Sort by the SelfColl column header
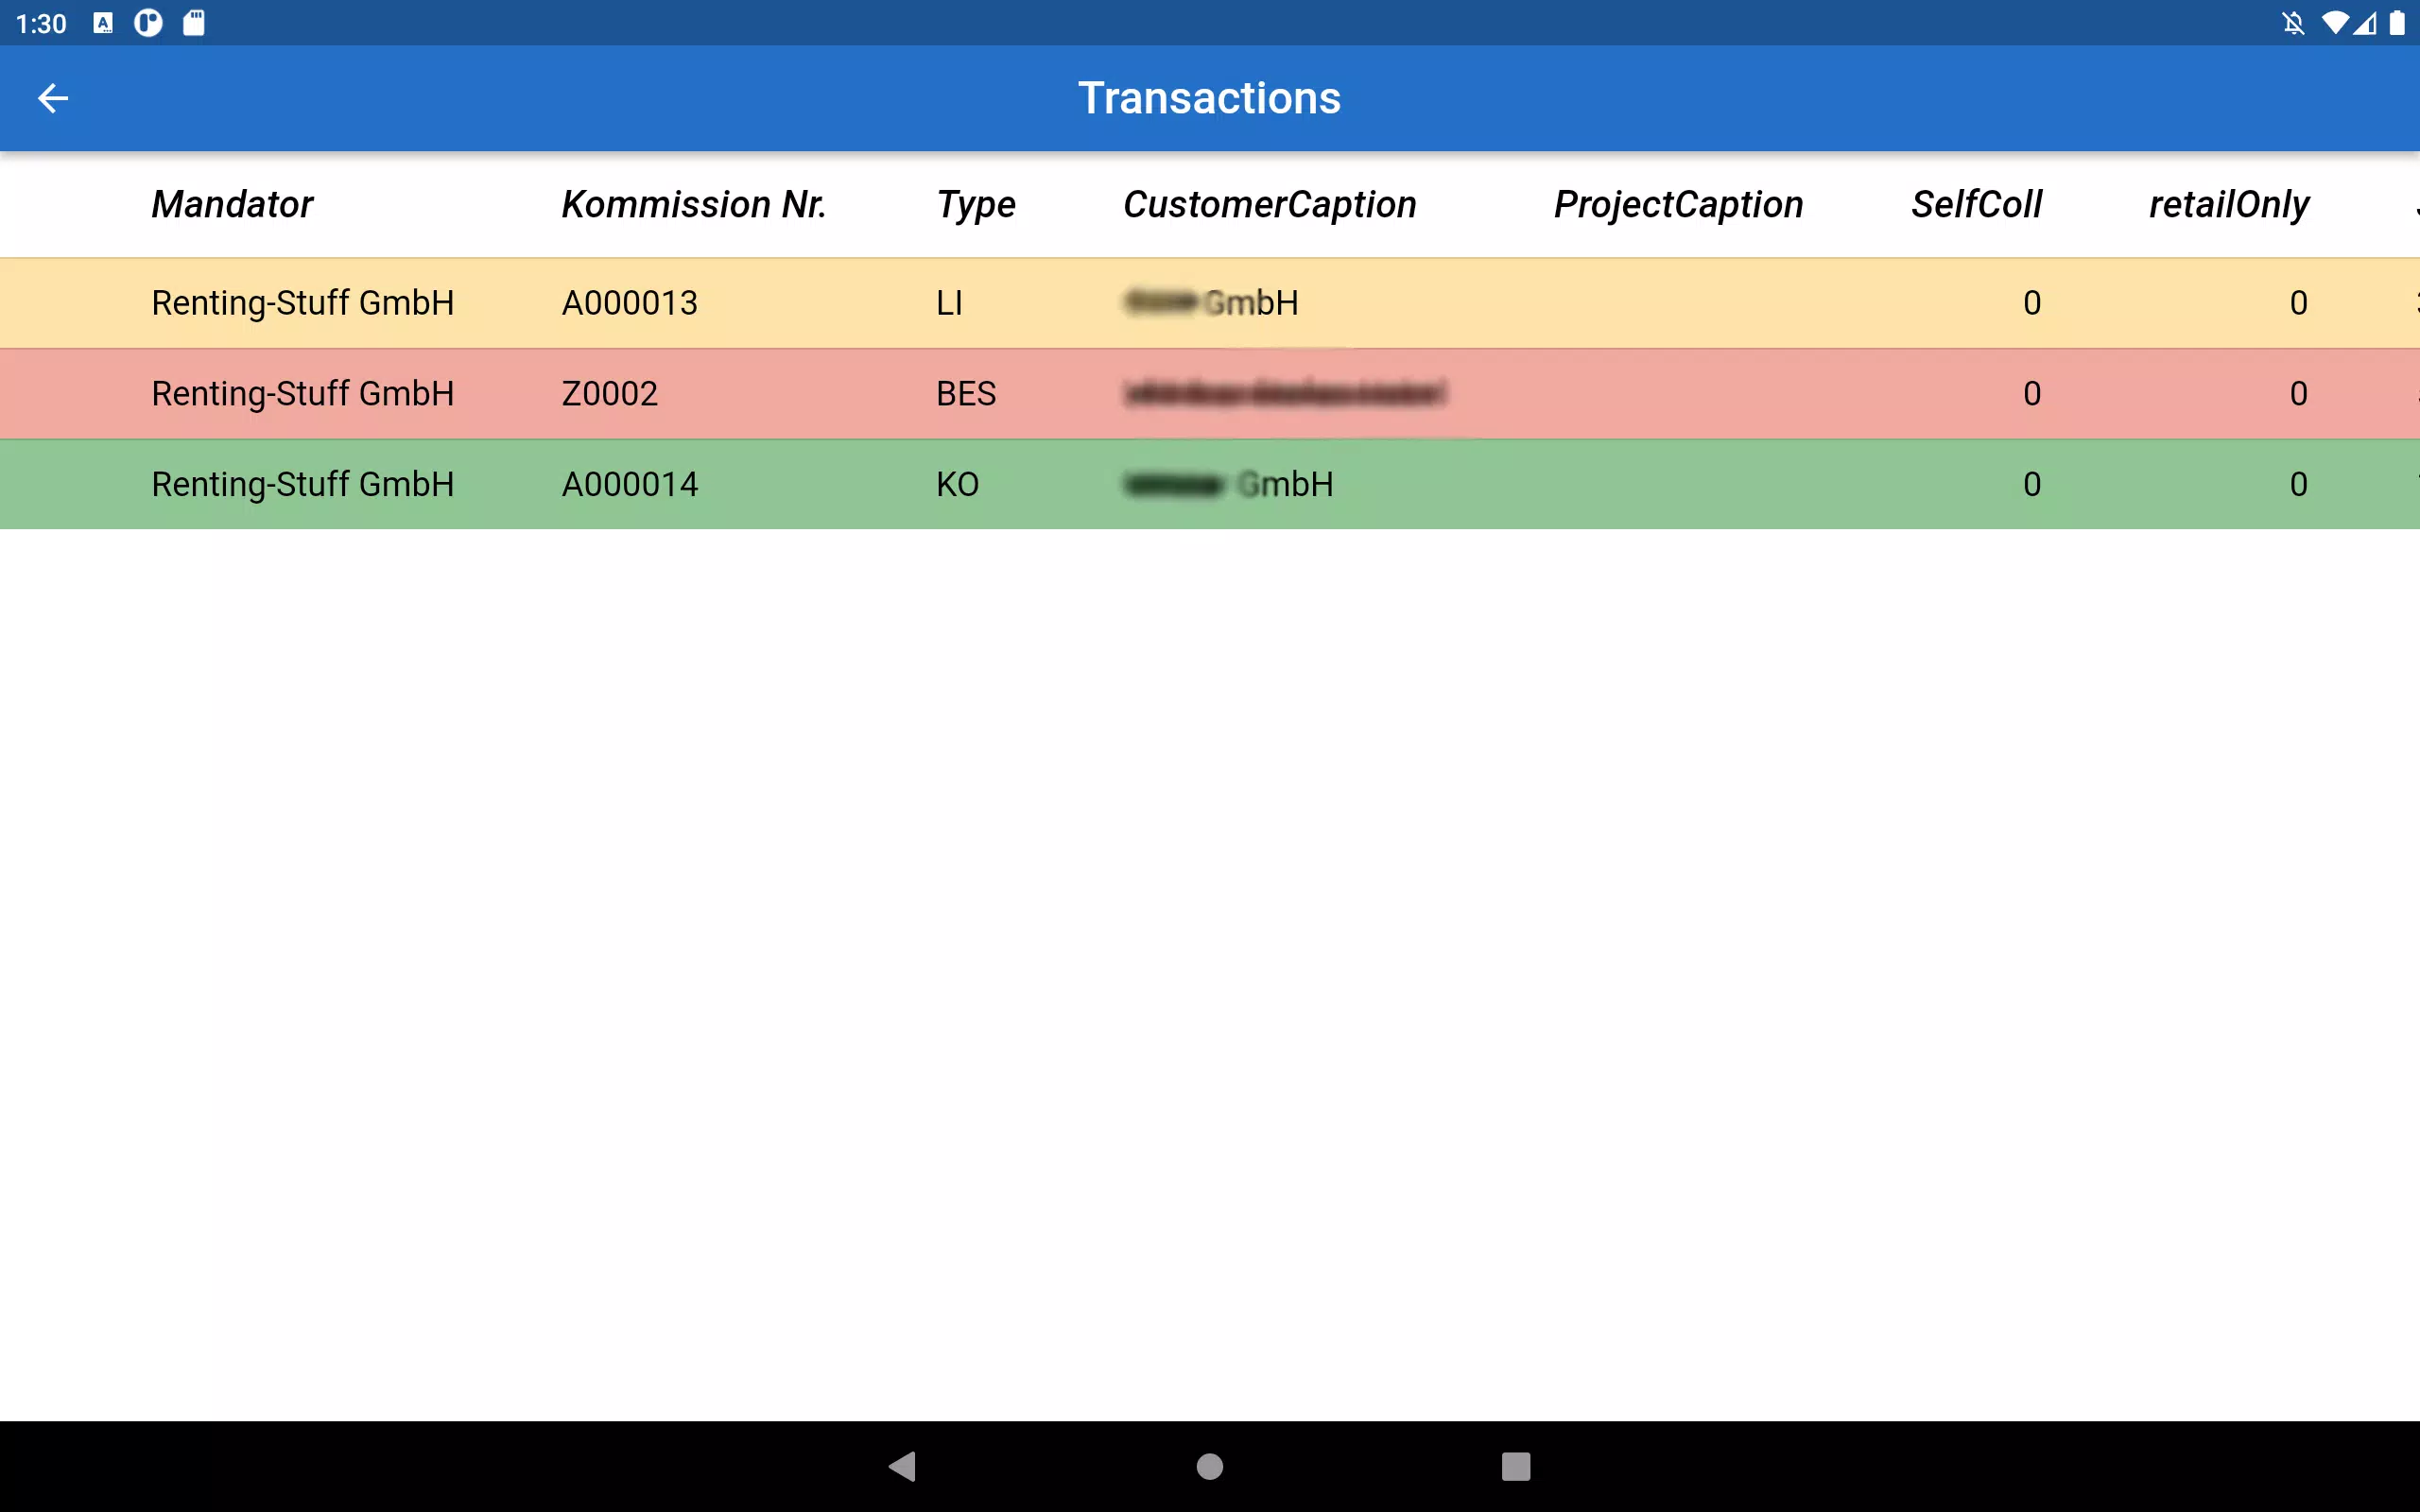This screenshot has width=2420, height=1512. point(1976,204)
